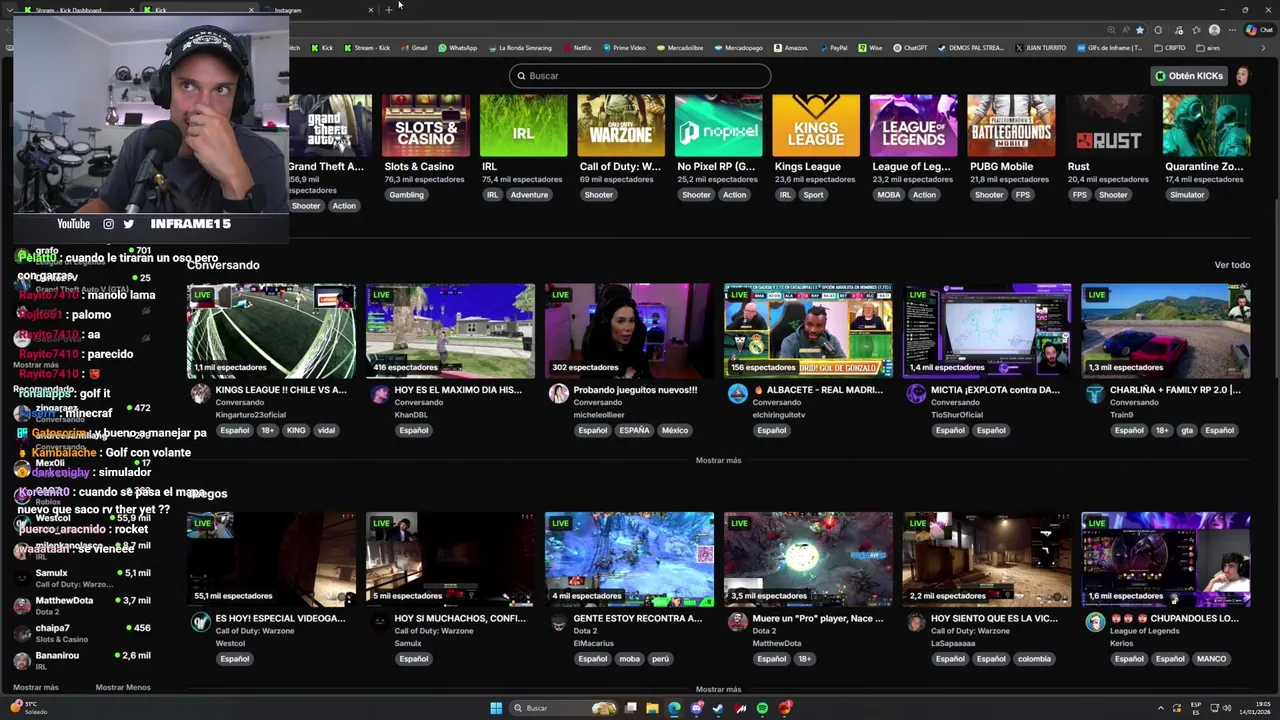Screen dimensions: 1280x720
Task: Open the Kings League category cover
Action: (816, 125)
